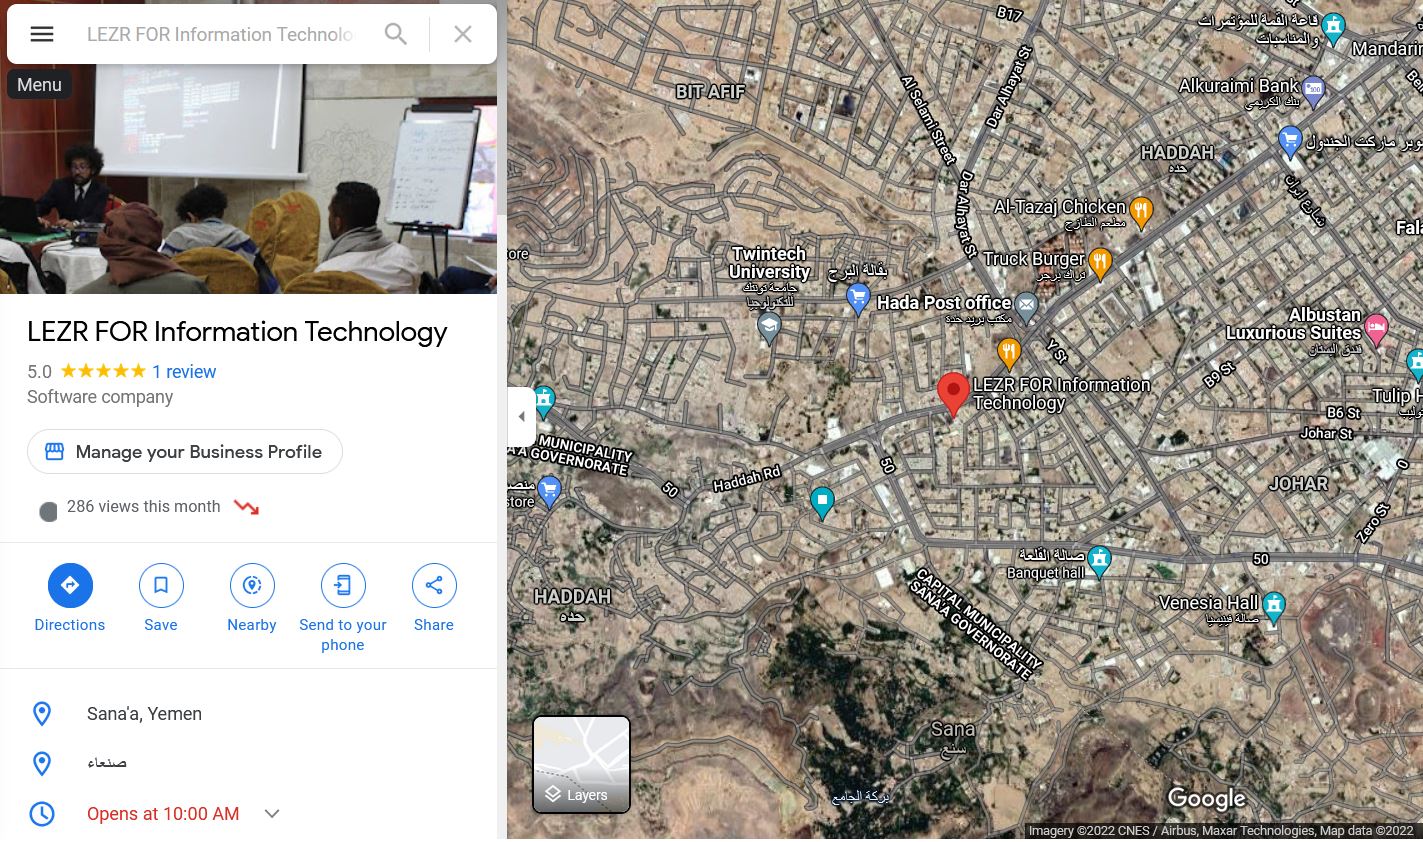This screenshot has width=1423, height=842.
Task: Click the search magnifier icon
Action: [396, 34]
